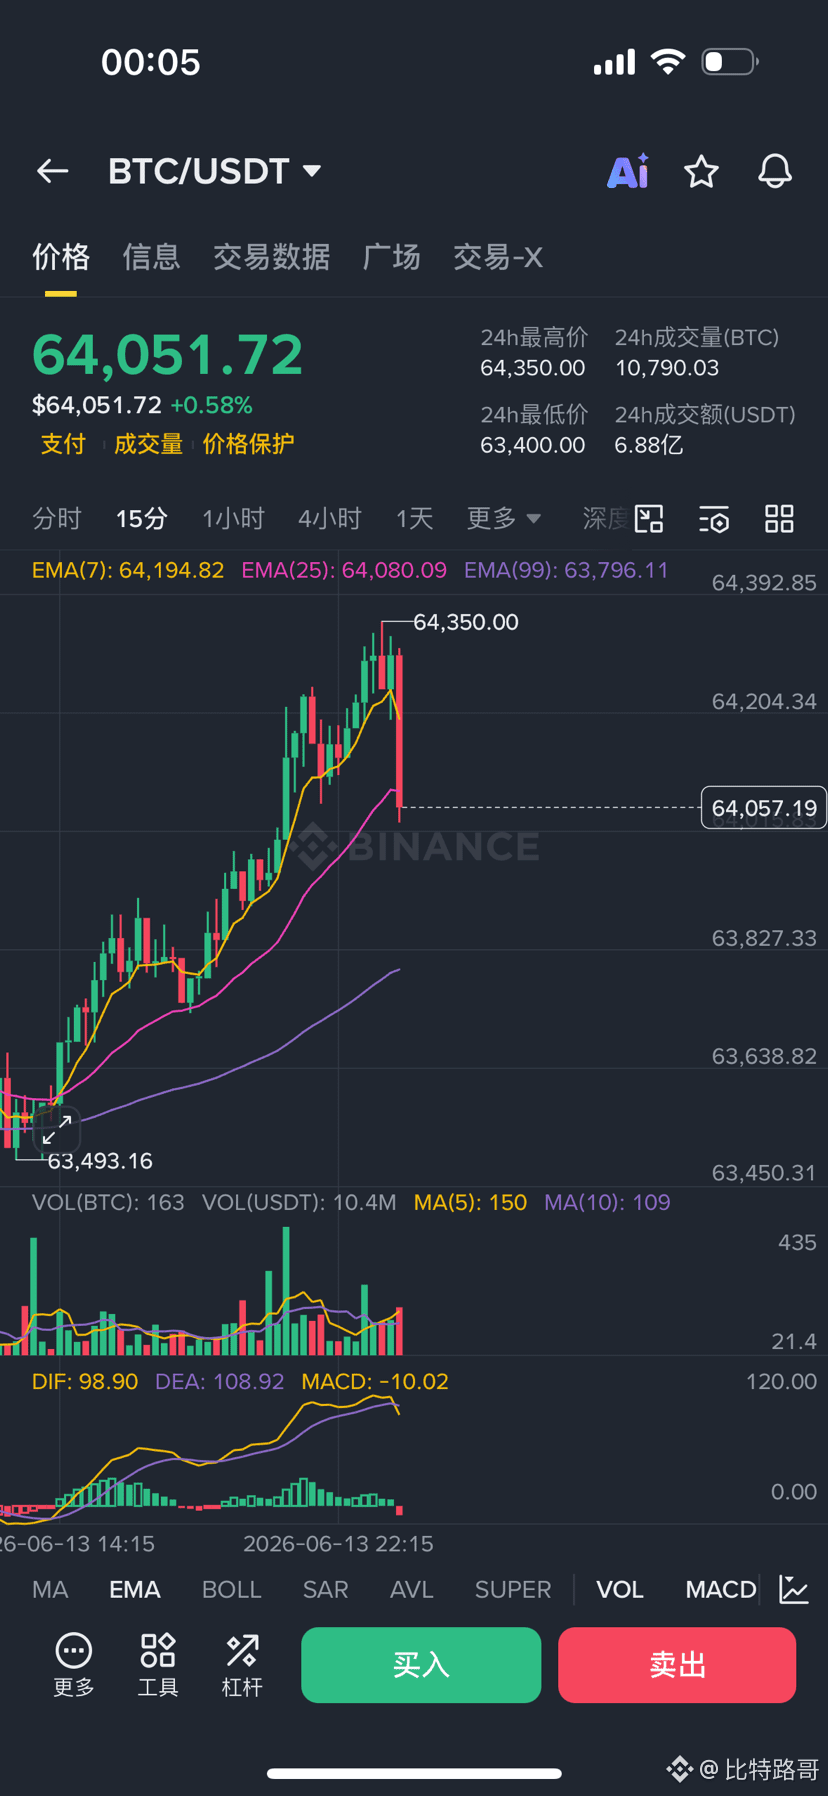Viewport: 828px width, 1796px height.
Task: Tap the Wi-Fi icon in status bar
Action: [x=667, y=61]
